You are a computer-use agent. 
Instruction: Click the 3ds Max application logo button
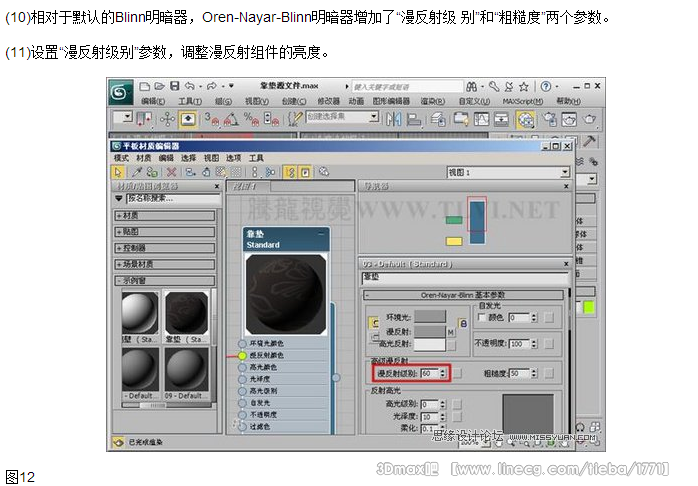pyautogui.click(x=121, y=93)
